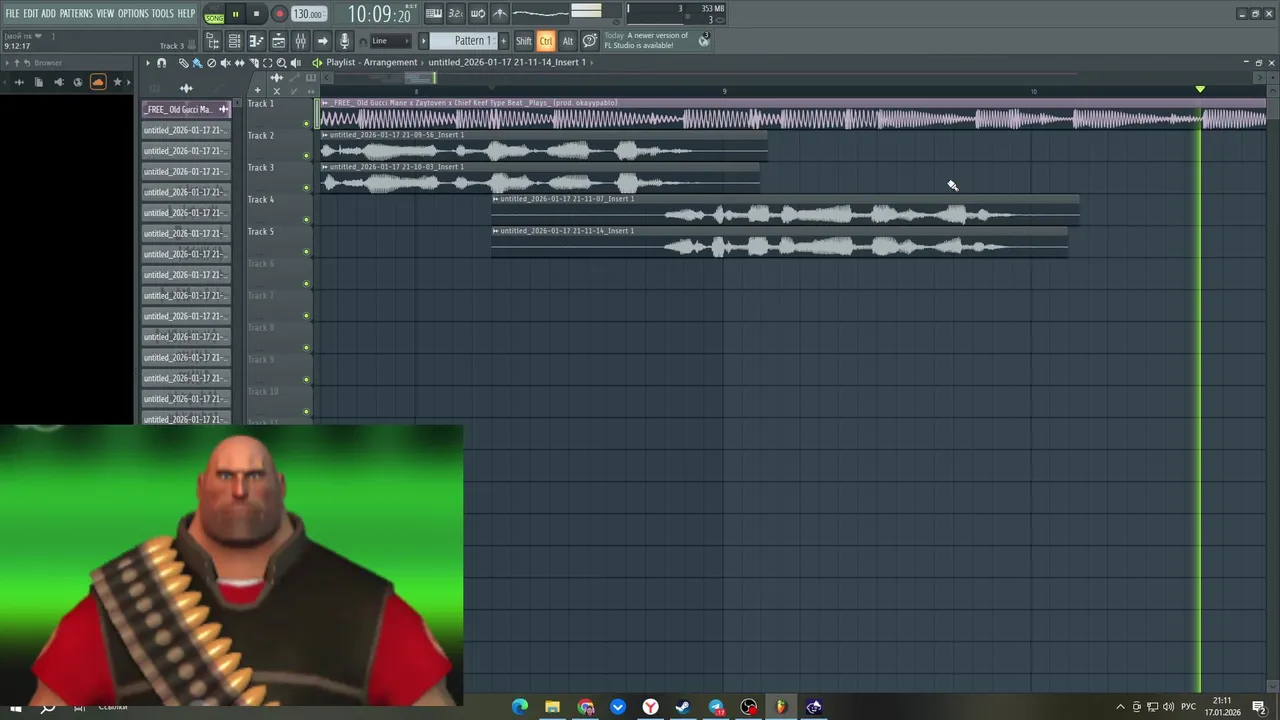Stop playback in the transport bar

(x=256, y=14)
